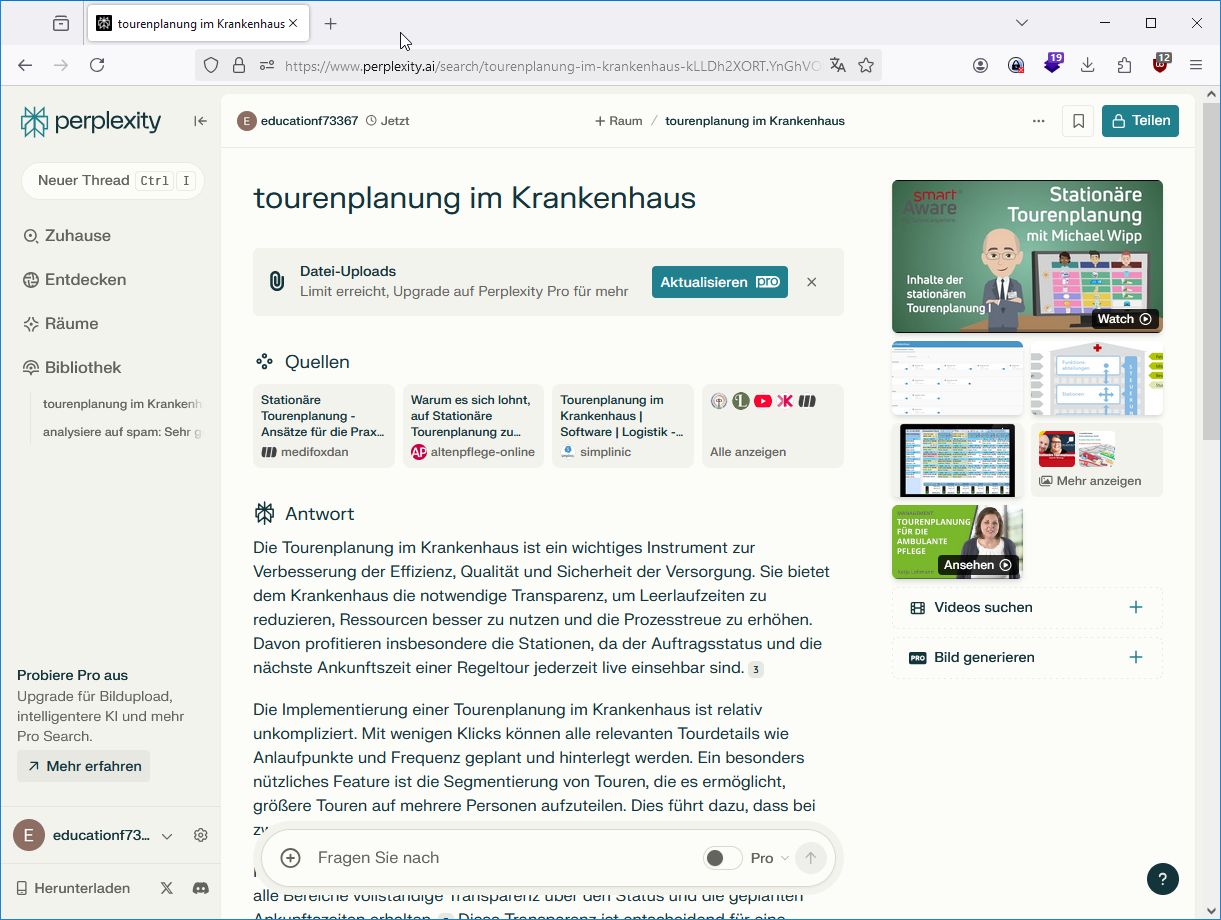Image resolution: width=1221 pixels, height=920 pixels.
Task: Open the help question mark button
Action: [x=1162, y=879]
